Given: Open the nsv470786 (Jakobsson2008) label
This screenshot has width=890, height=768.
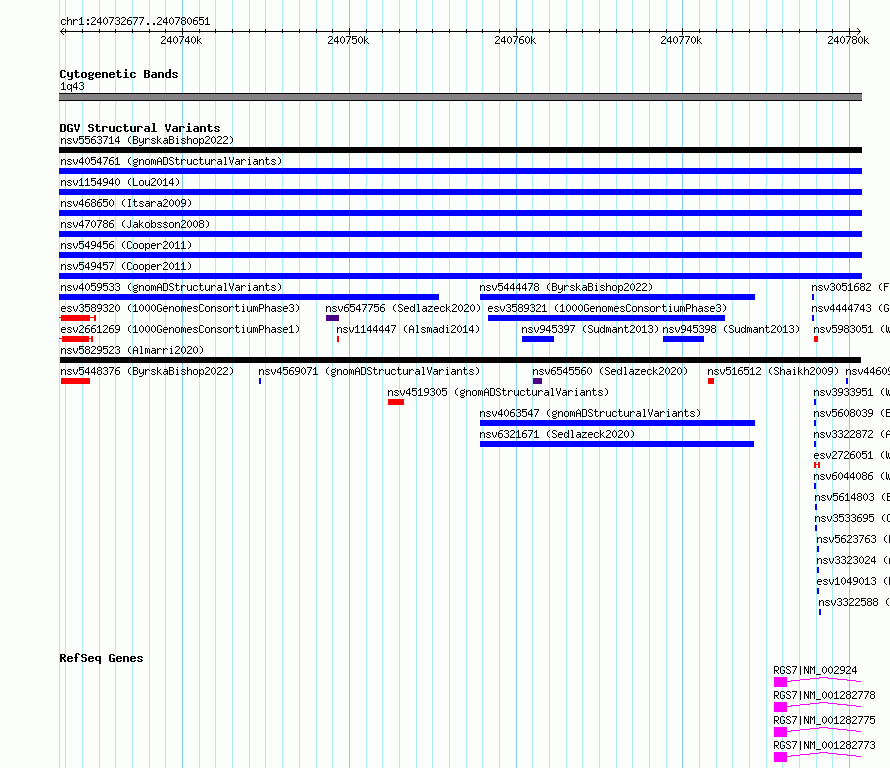Looking at the screenshot, I should (x=135, y=224).
